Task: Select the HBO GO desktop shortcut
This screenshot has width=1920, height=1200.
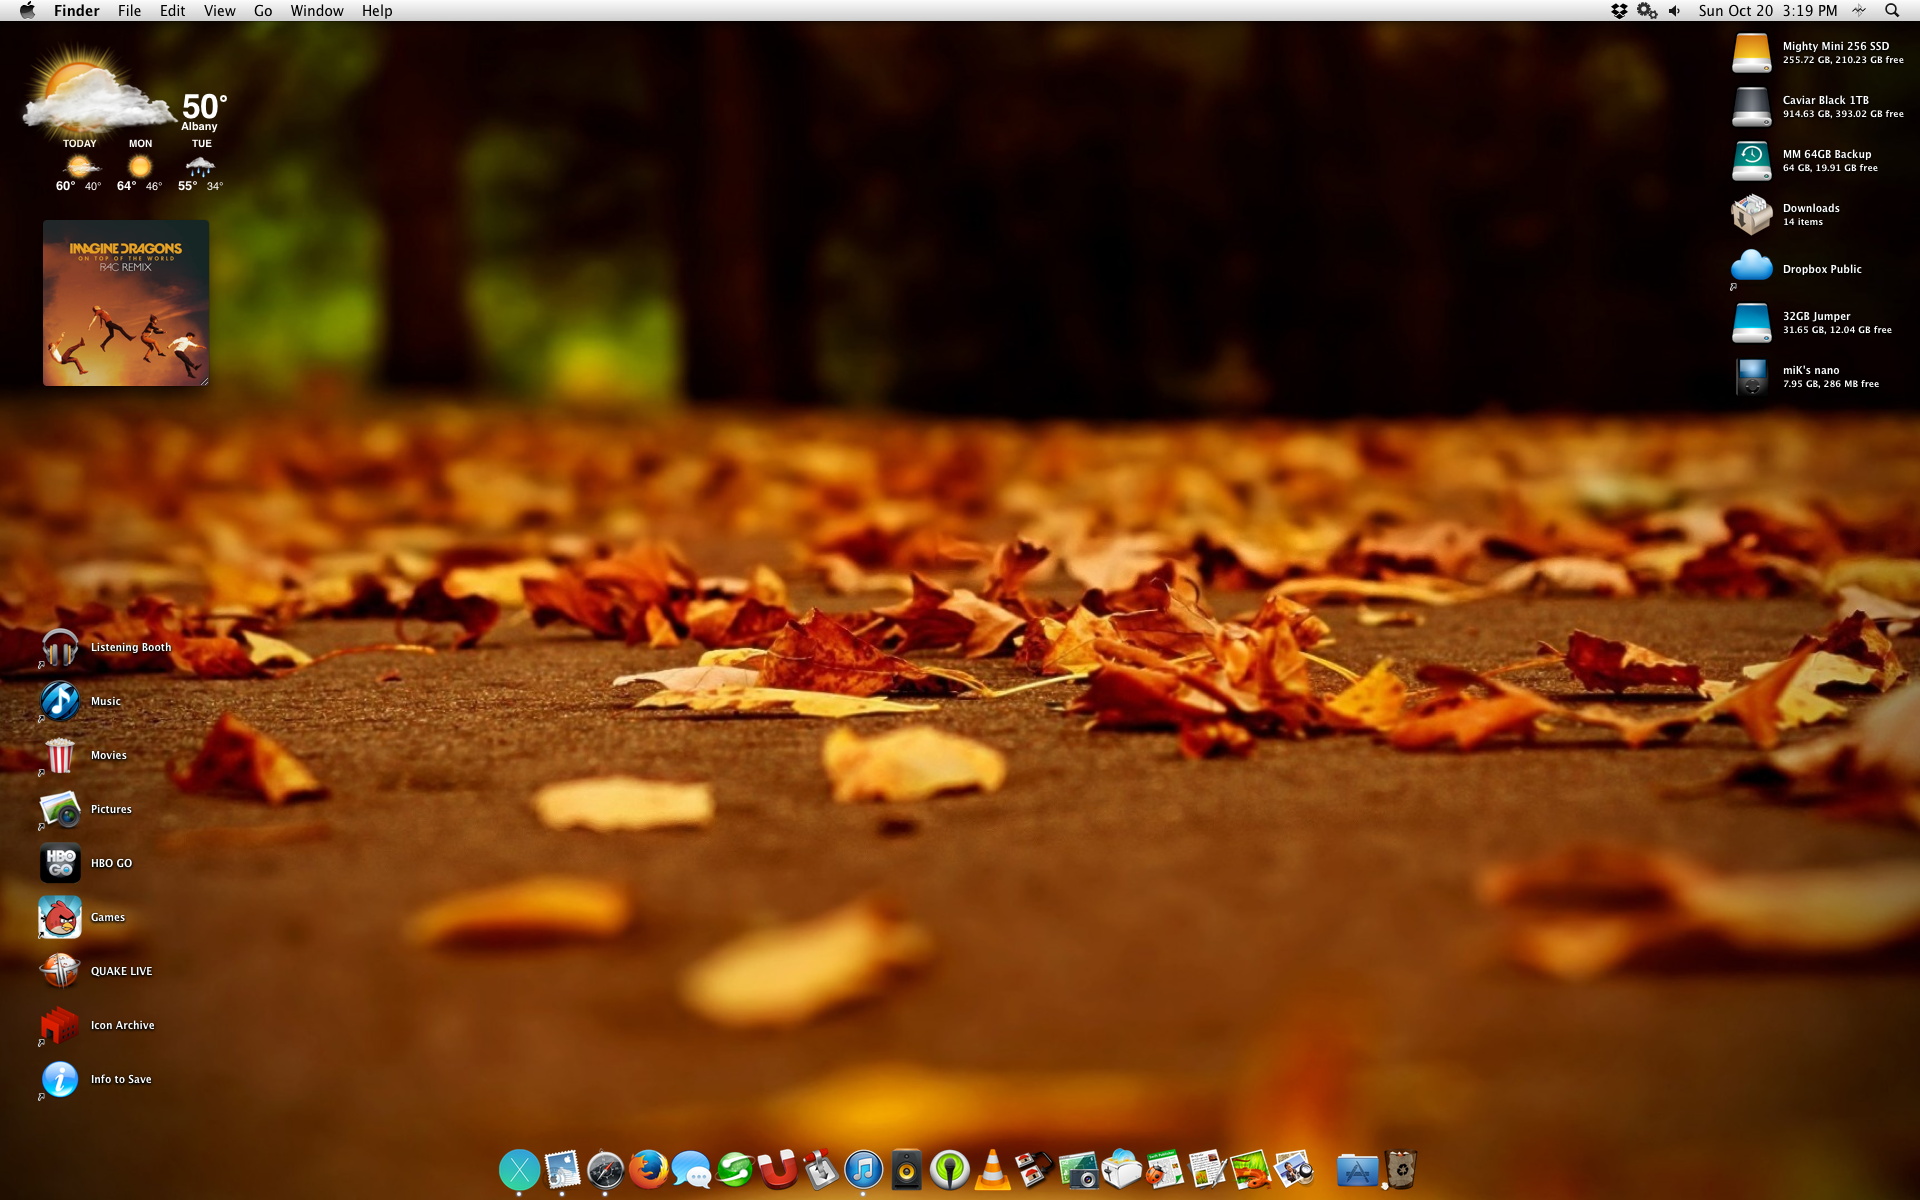Action: (x=60, y=863)
